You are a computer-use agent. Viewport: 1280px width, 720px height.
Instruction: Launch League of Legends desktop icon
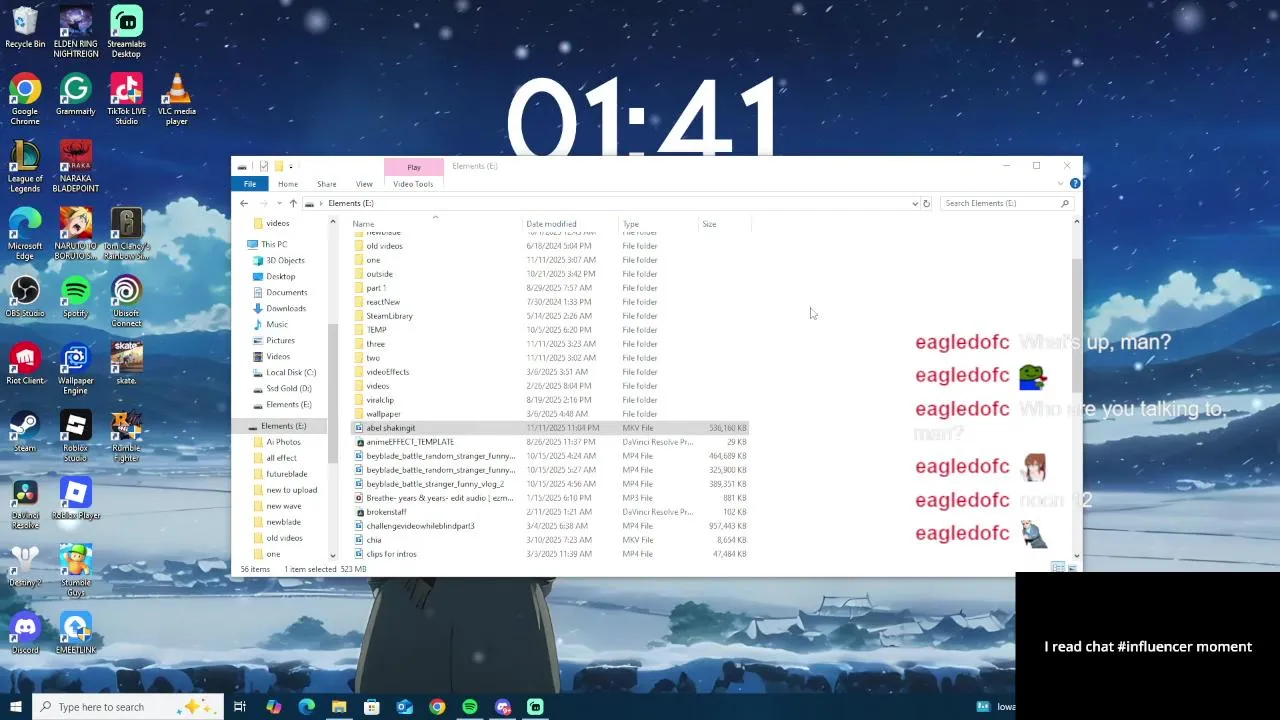(x=25, y=167)
